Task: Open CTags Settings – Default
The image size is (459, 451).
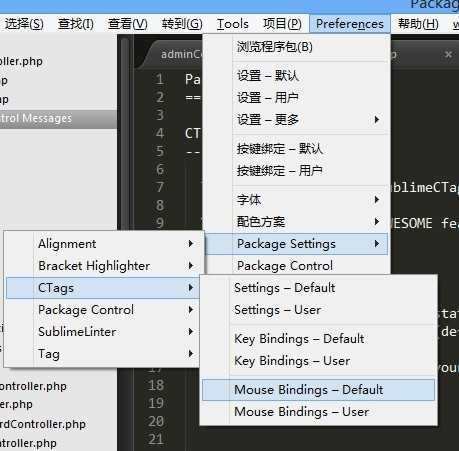Action: click(318, 288)
